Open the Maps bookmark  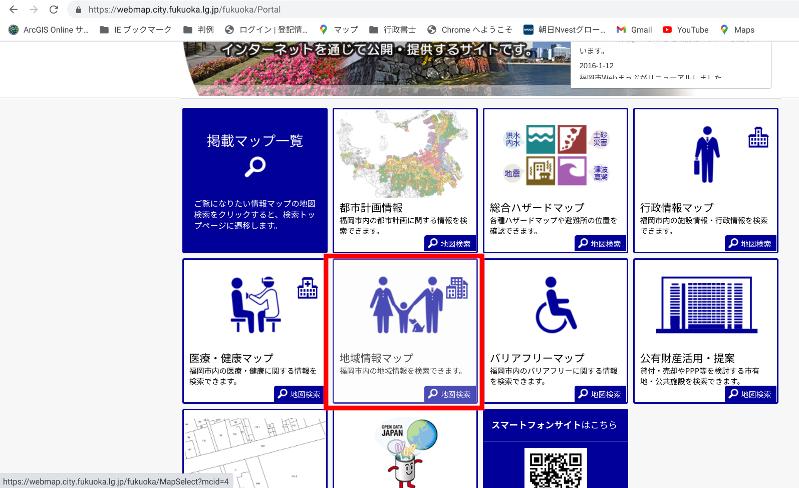click(x=737, y=30)
